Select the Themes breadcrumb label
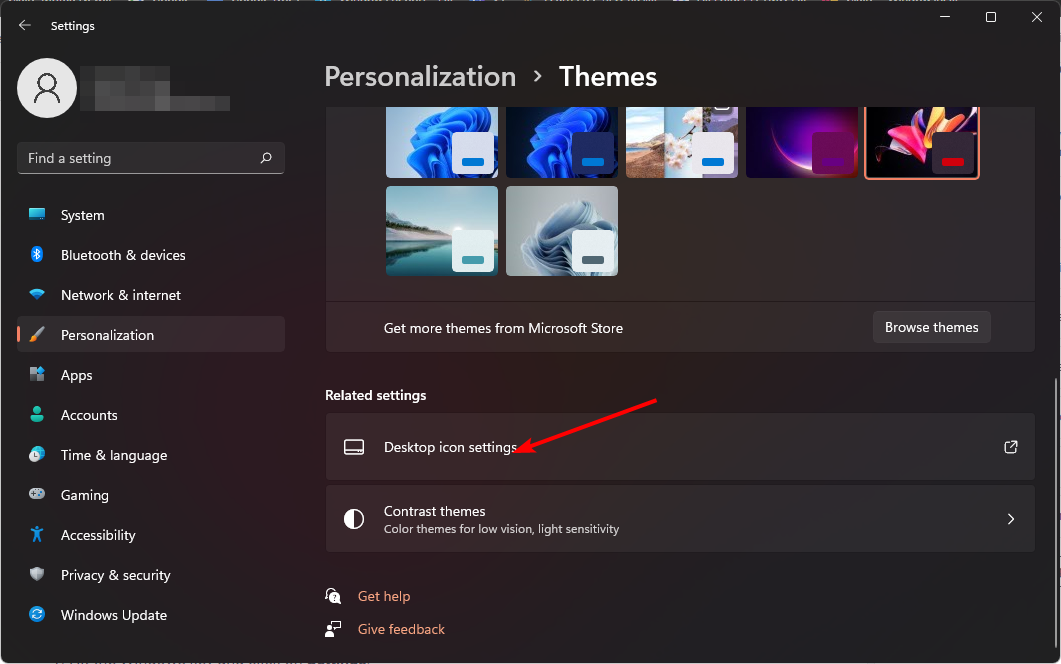Screen dimensions: 1061x664 pyautogui.click(x=607, y=76)
